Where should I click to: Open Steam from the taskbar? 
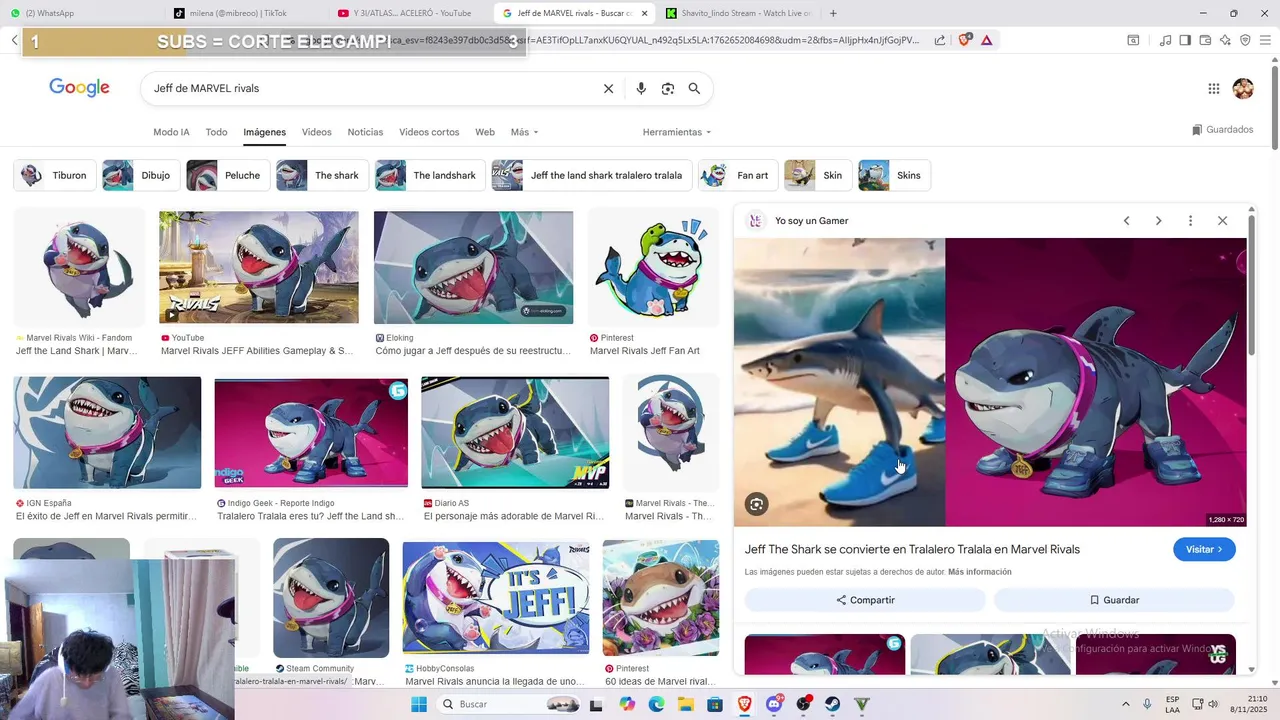click(x=832, y=704)
